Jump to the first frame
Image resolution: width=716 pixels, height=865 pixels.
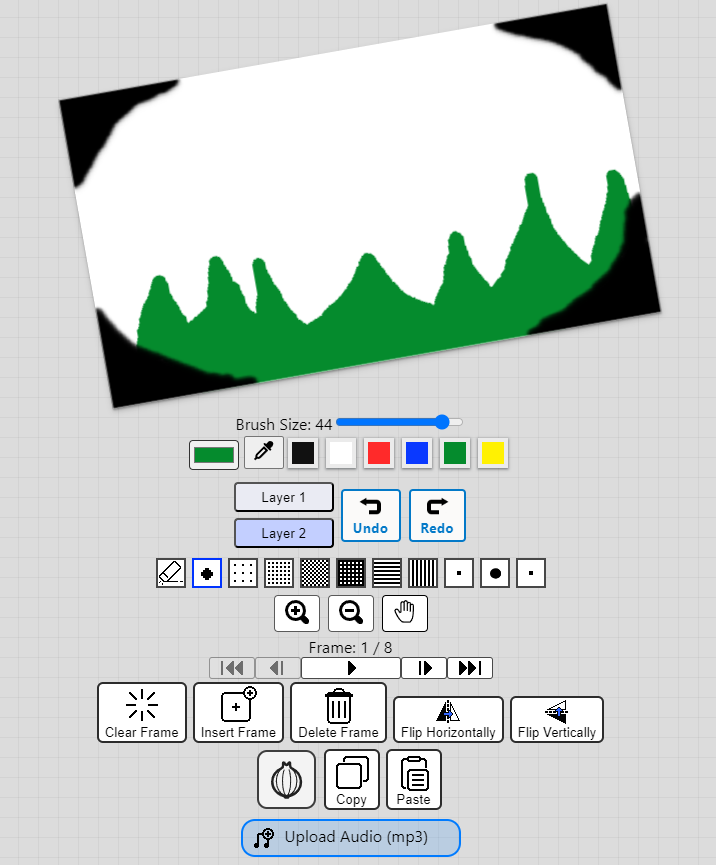click(x=232, y=668)
